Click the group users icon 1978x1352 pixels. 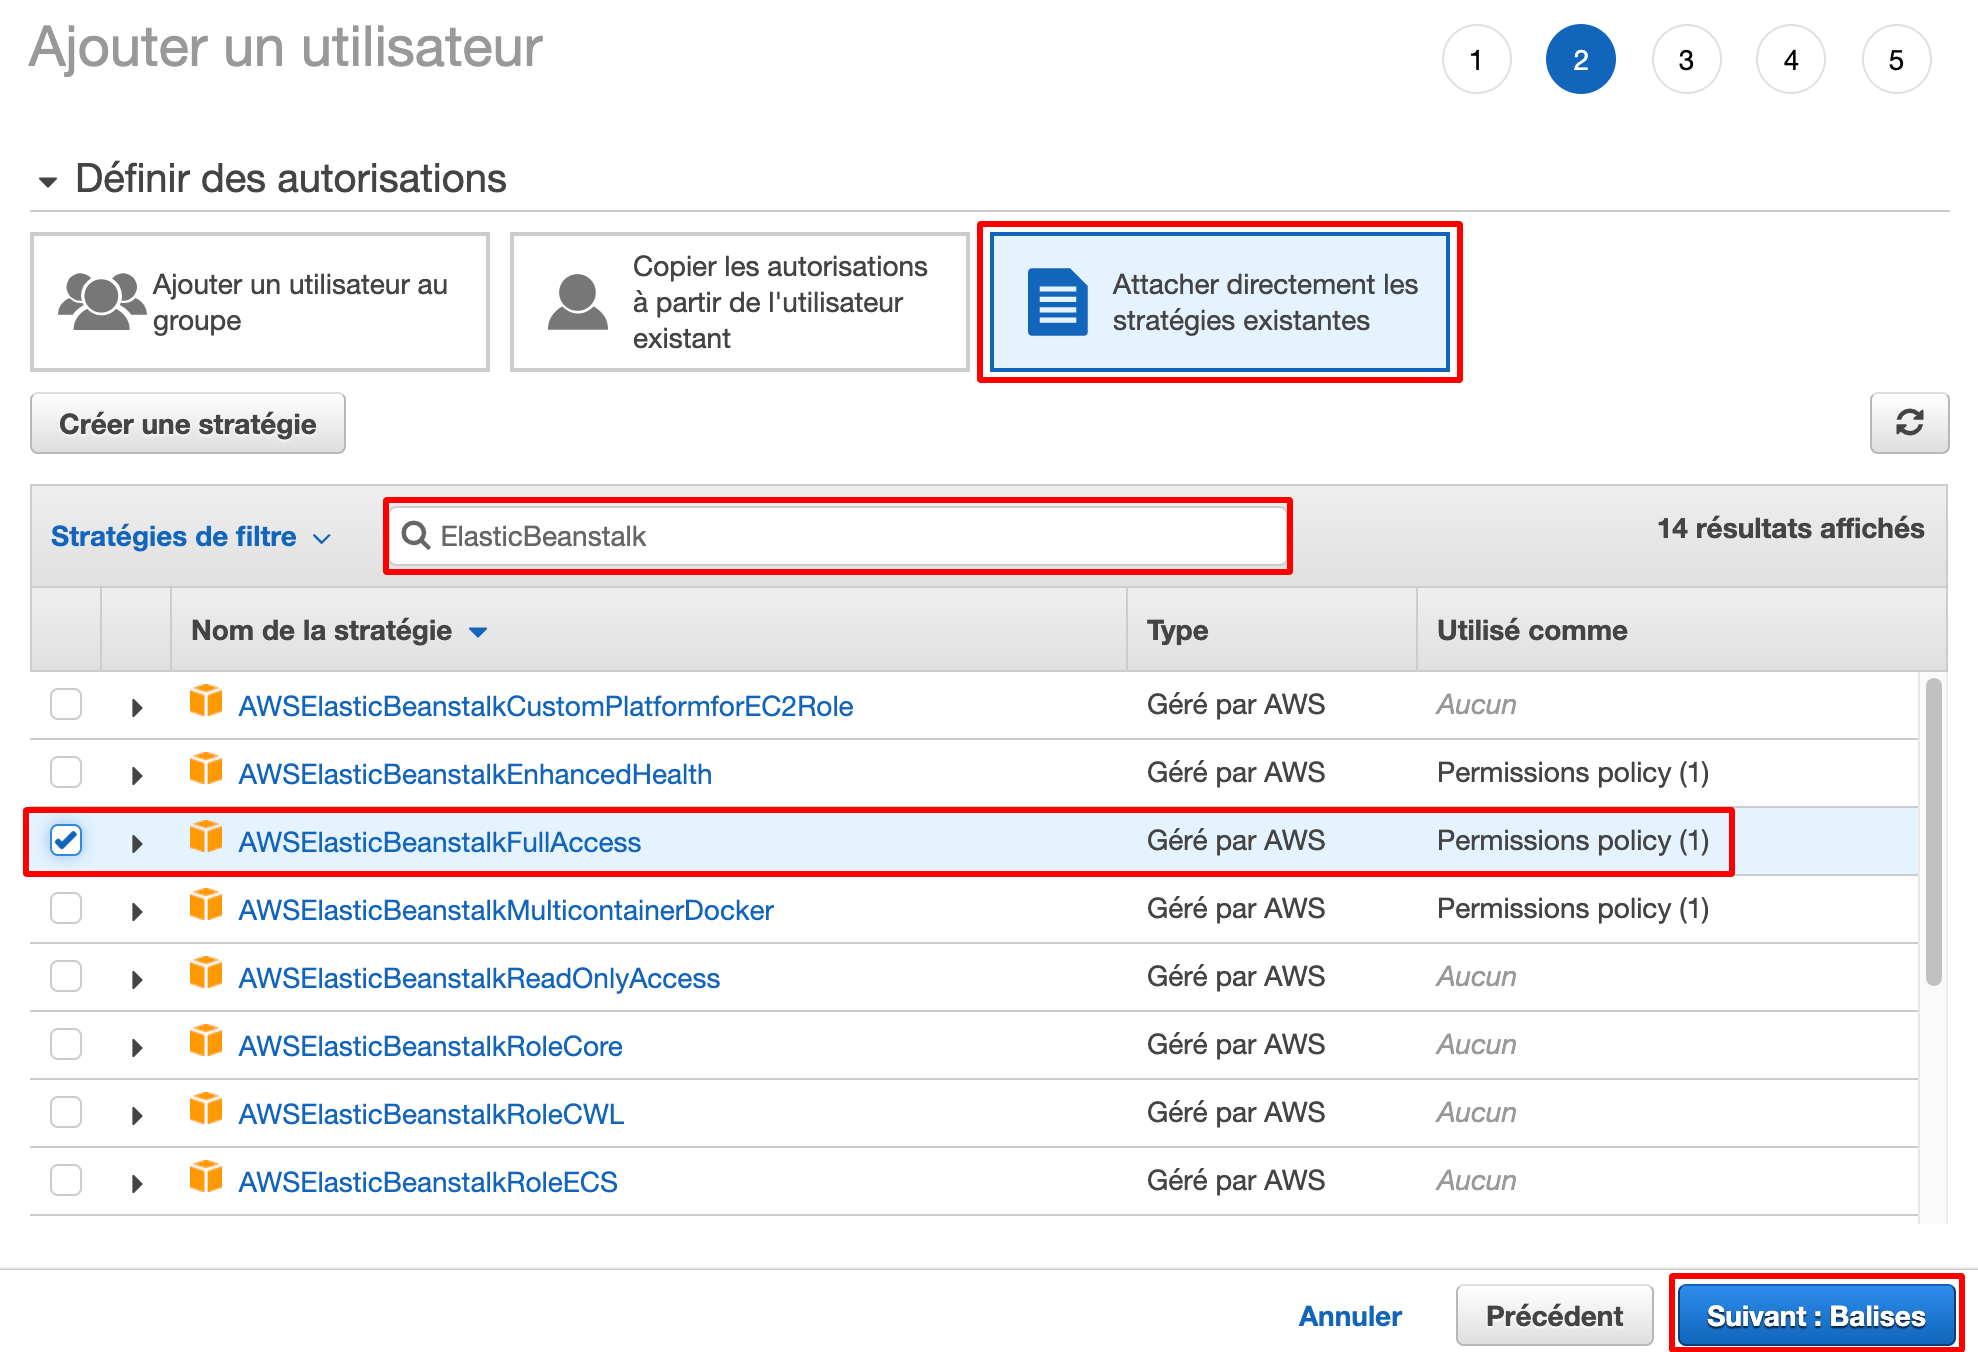point(101,301)
